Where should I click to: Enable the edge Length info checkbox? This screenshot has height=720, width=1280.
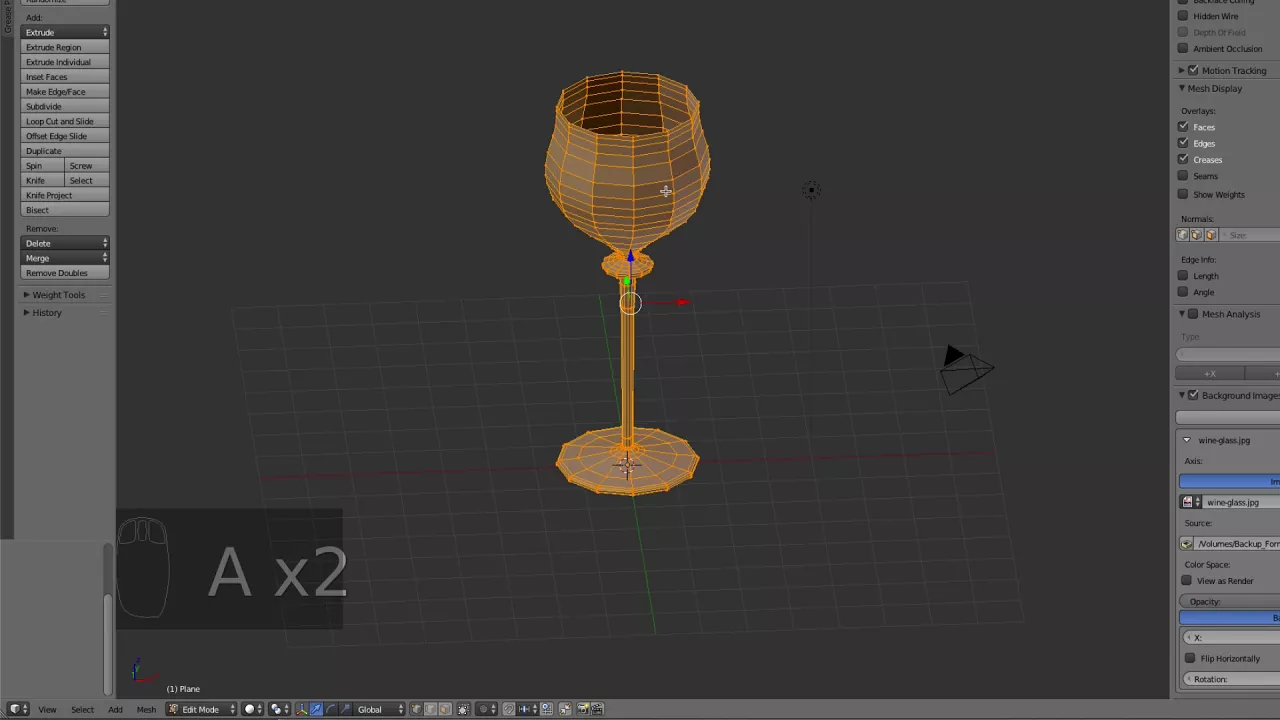1183,276
